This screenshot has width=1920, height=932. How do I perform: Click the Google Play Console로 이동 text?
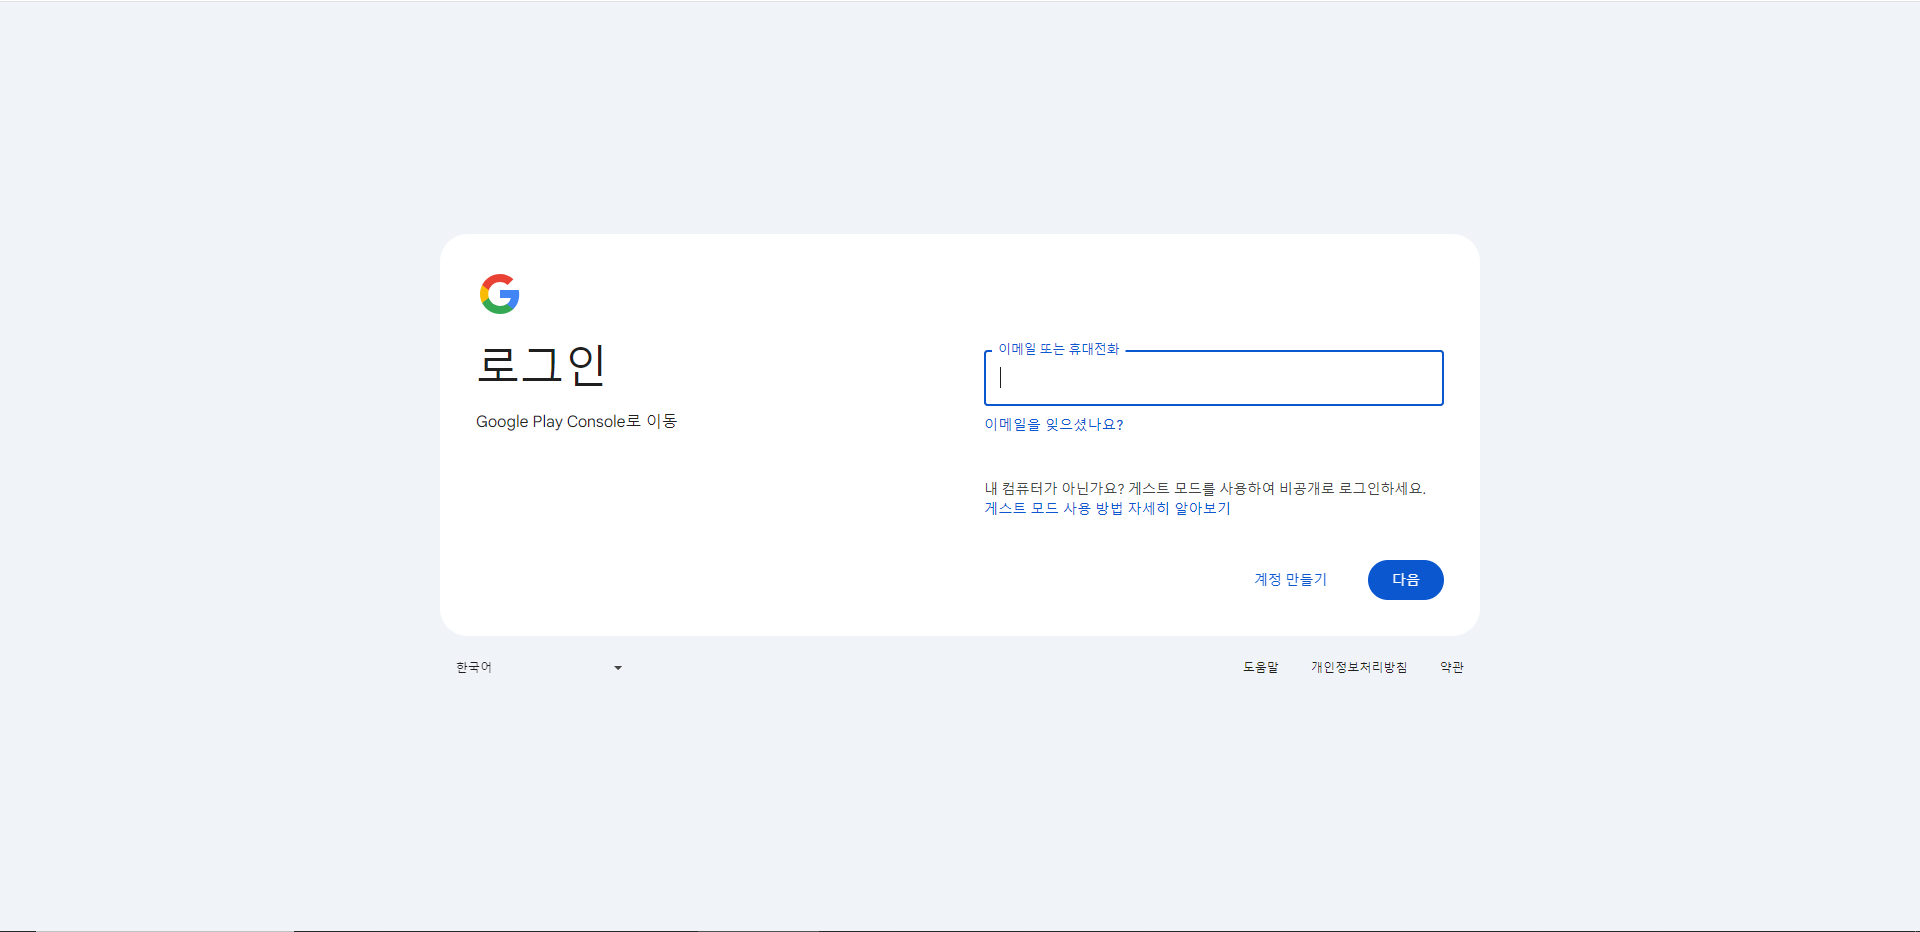point(576,421)
